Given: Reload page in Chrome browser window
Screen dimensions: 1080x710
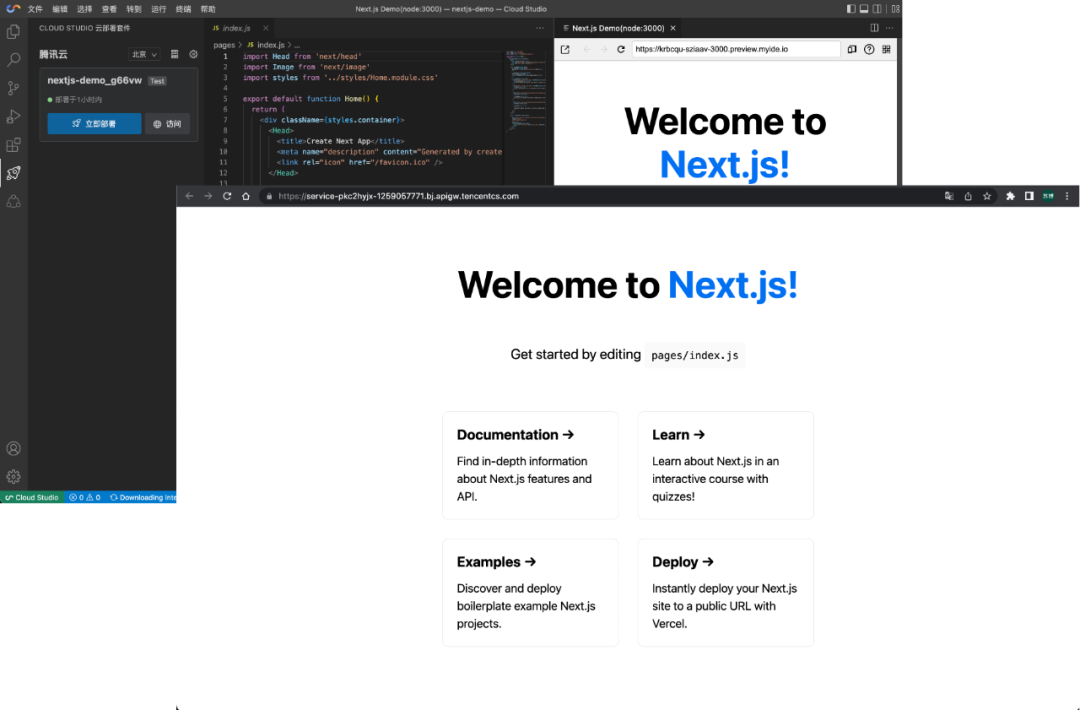Looking at the screenshot, I should [x=227, y=196].
